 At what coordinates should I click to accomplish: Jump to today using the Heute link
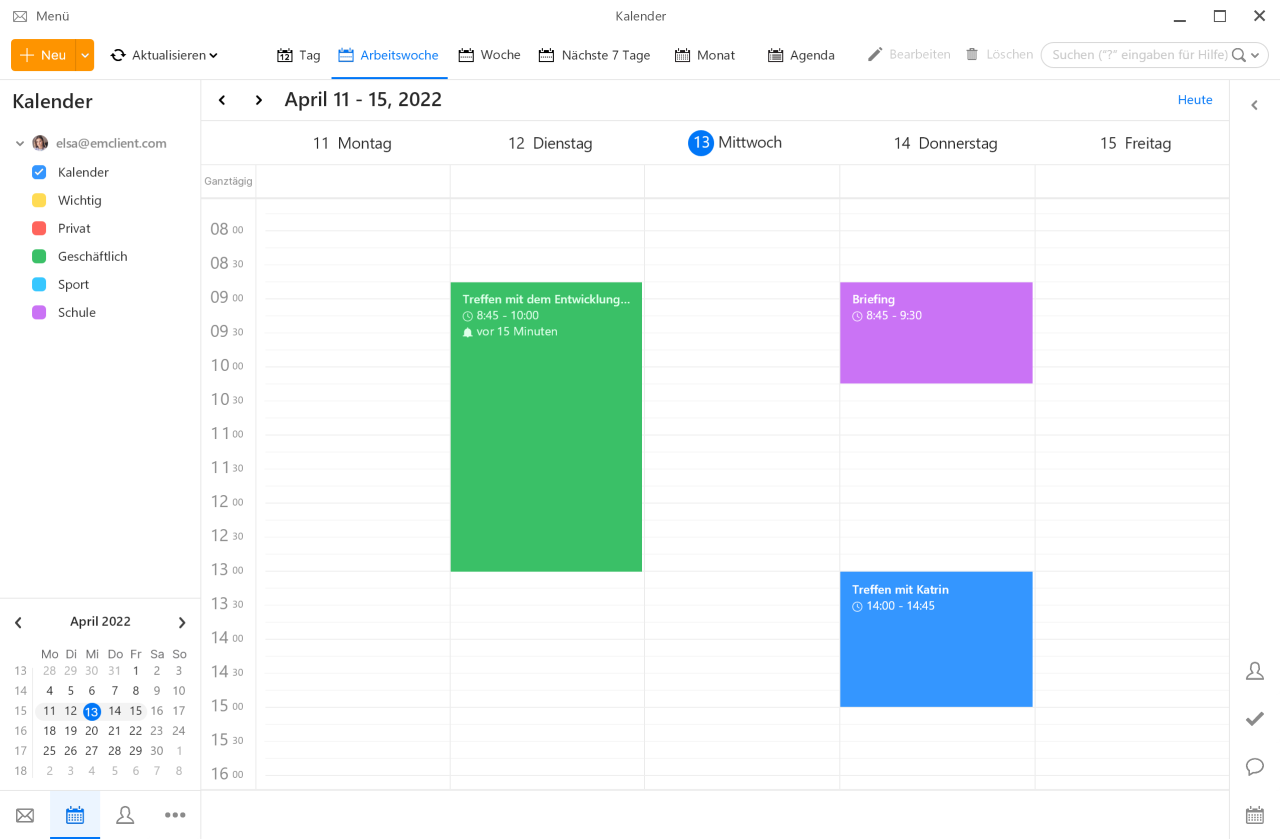[1195, 99]
